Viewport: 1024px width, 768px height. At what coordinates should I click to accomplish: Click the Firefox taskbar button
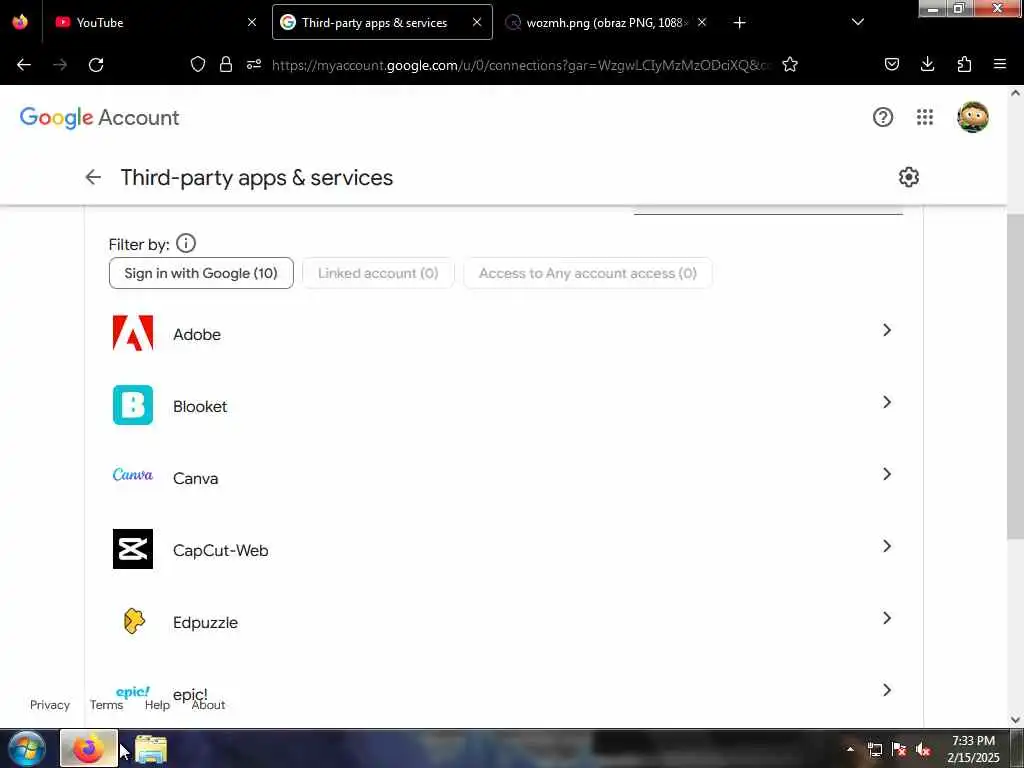(89, 748)
